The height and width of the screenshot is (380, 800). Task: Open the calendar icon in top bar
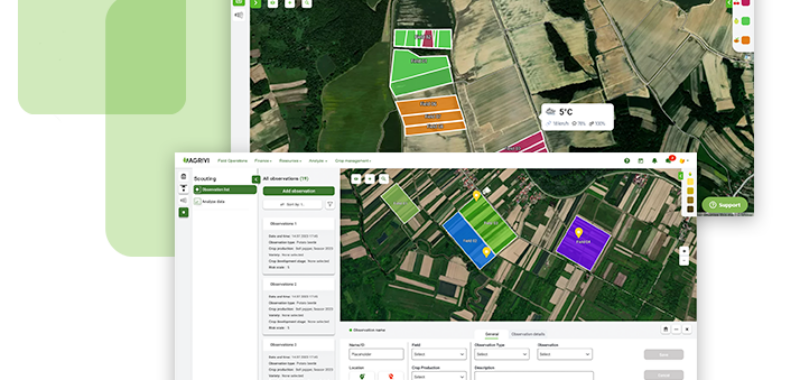[640, 161]
